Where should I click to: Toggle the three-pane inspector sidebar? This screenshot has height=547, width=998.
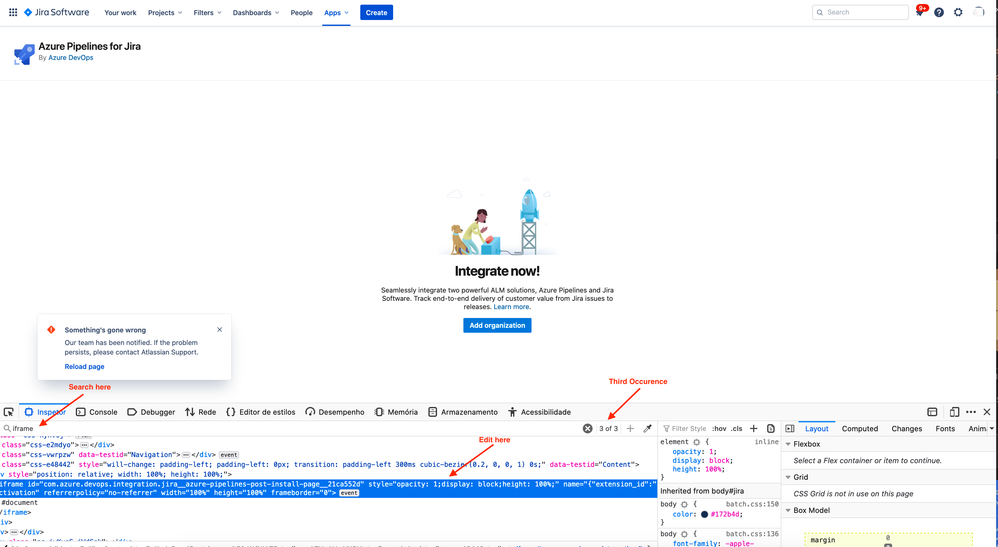coord(790,429)
